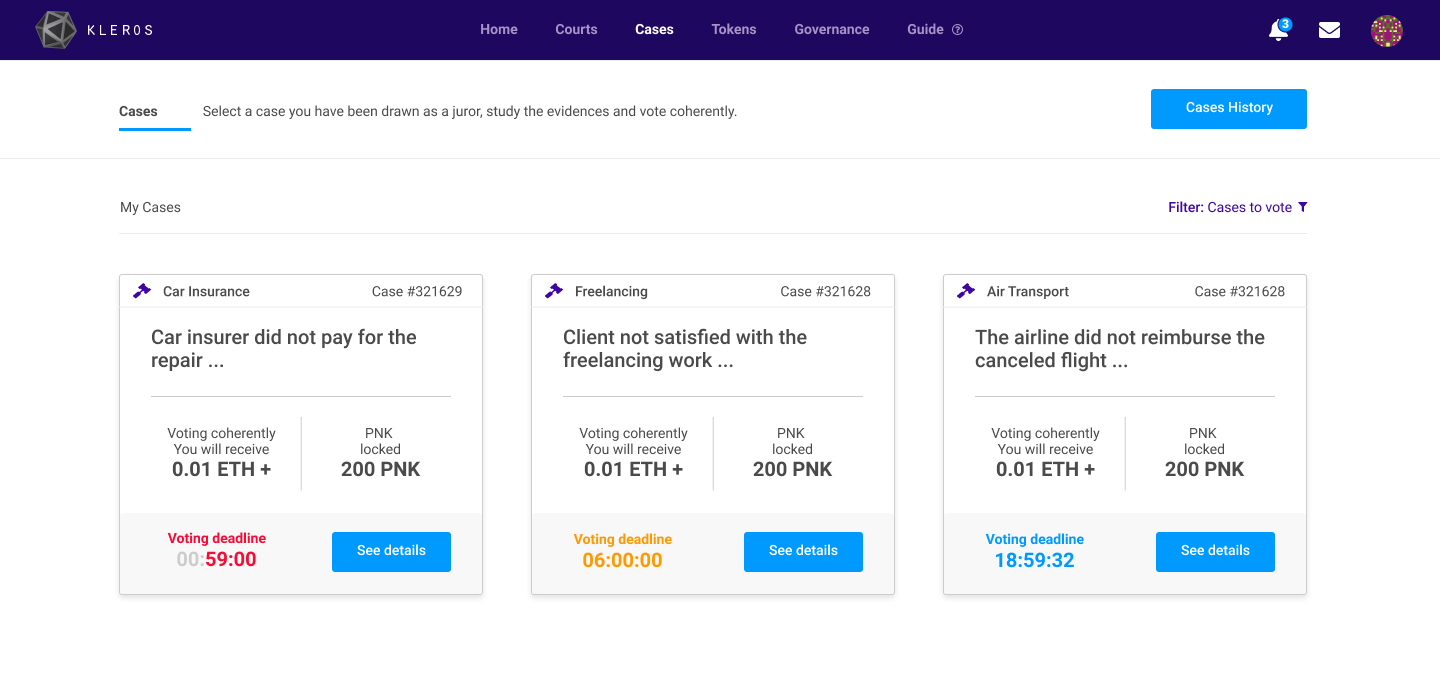Screen dimensions: 1440x688
Task: Click the Guide help question mark icon
Action: [x=957, y=30]
